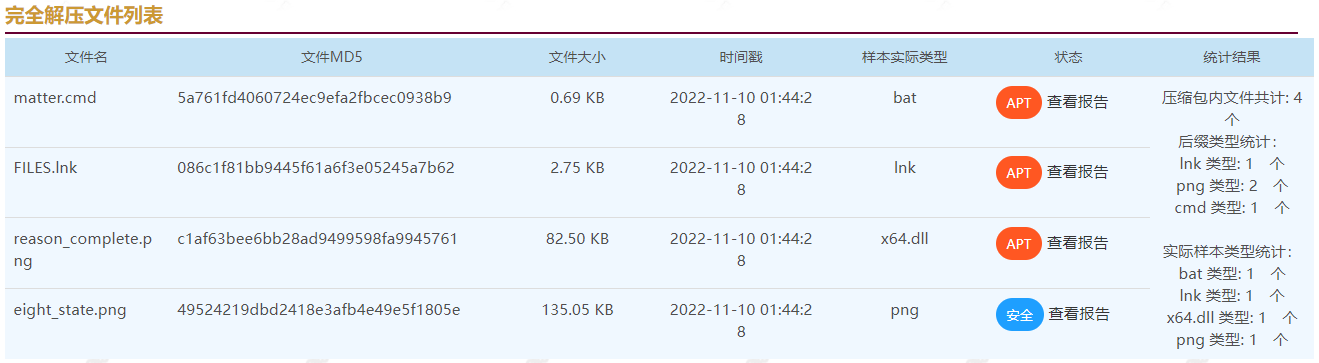Click the 状态 column header
The height and width of the screenshot is (363, 1319).
click(x=1068, y=58)
